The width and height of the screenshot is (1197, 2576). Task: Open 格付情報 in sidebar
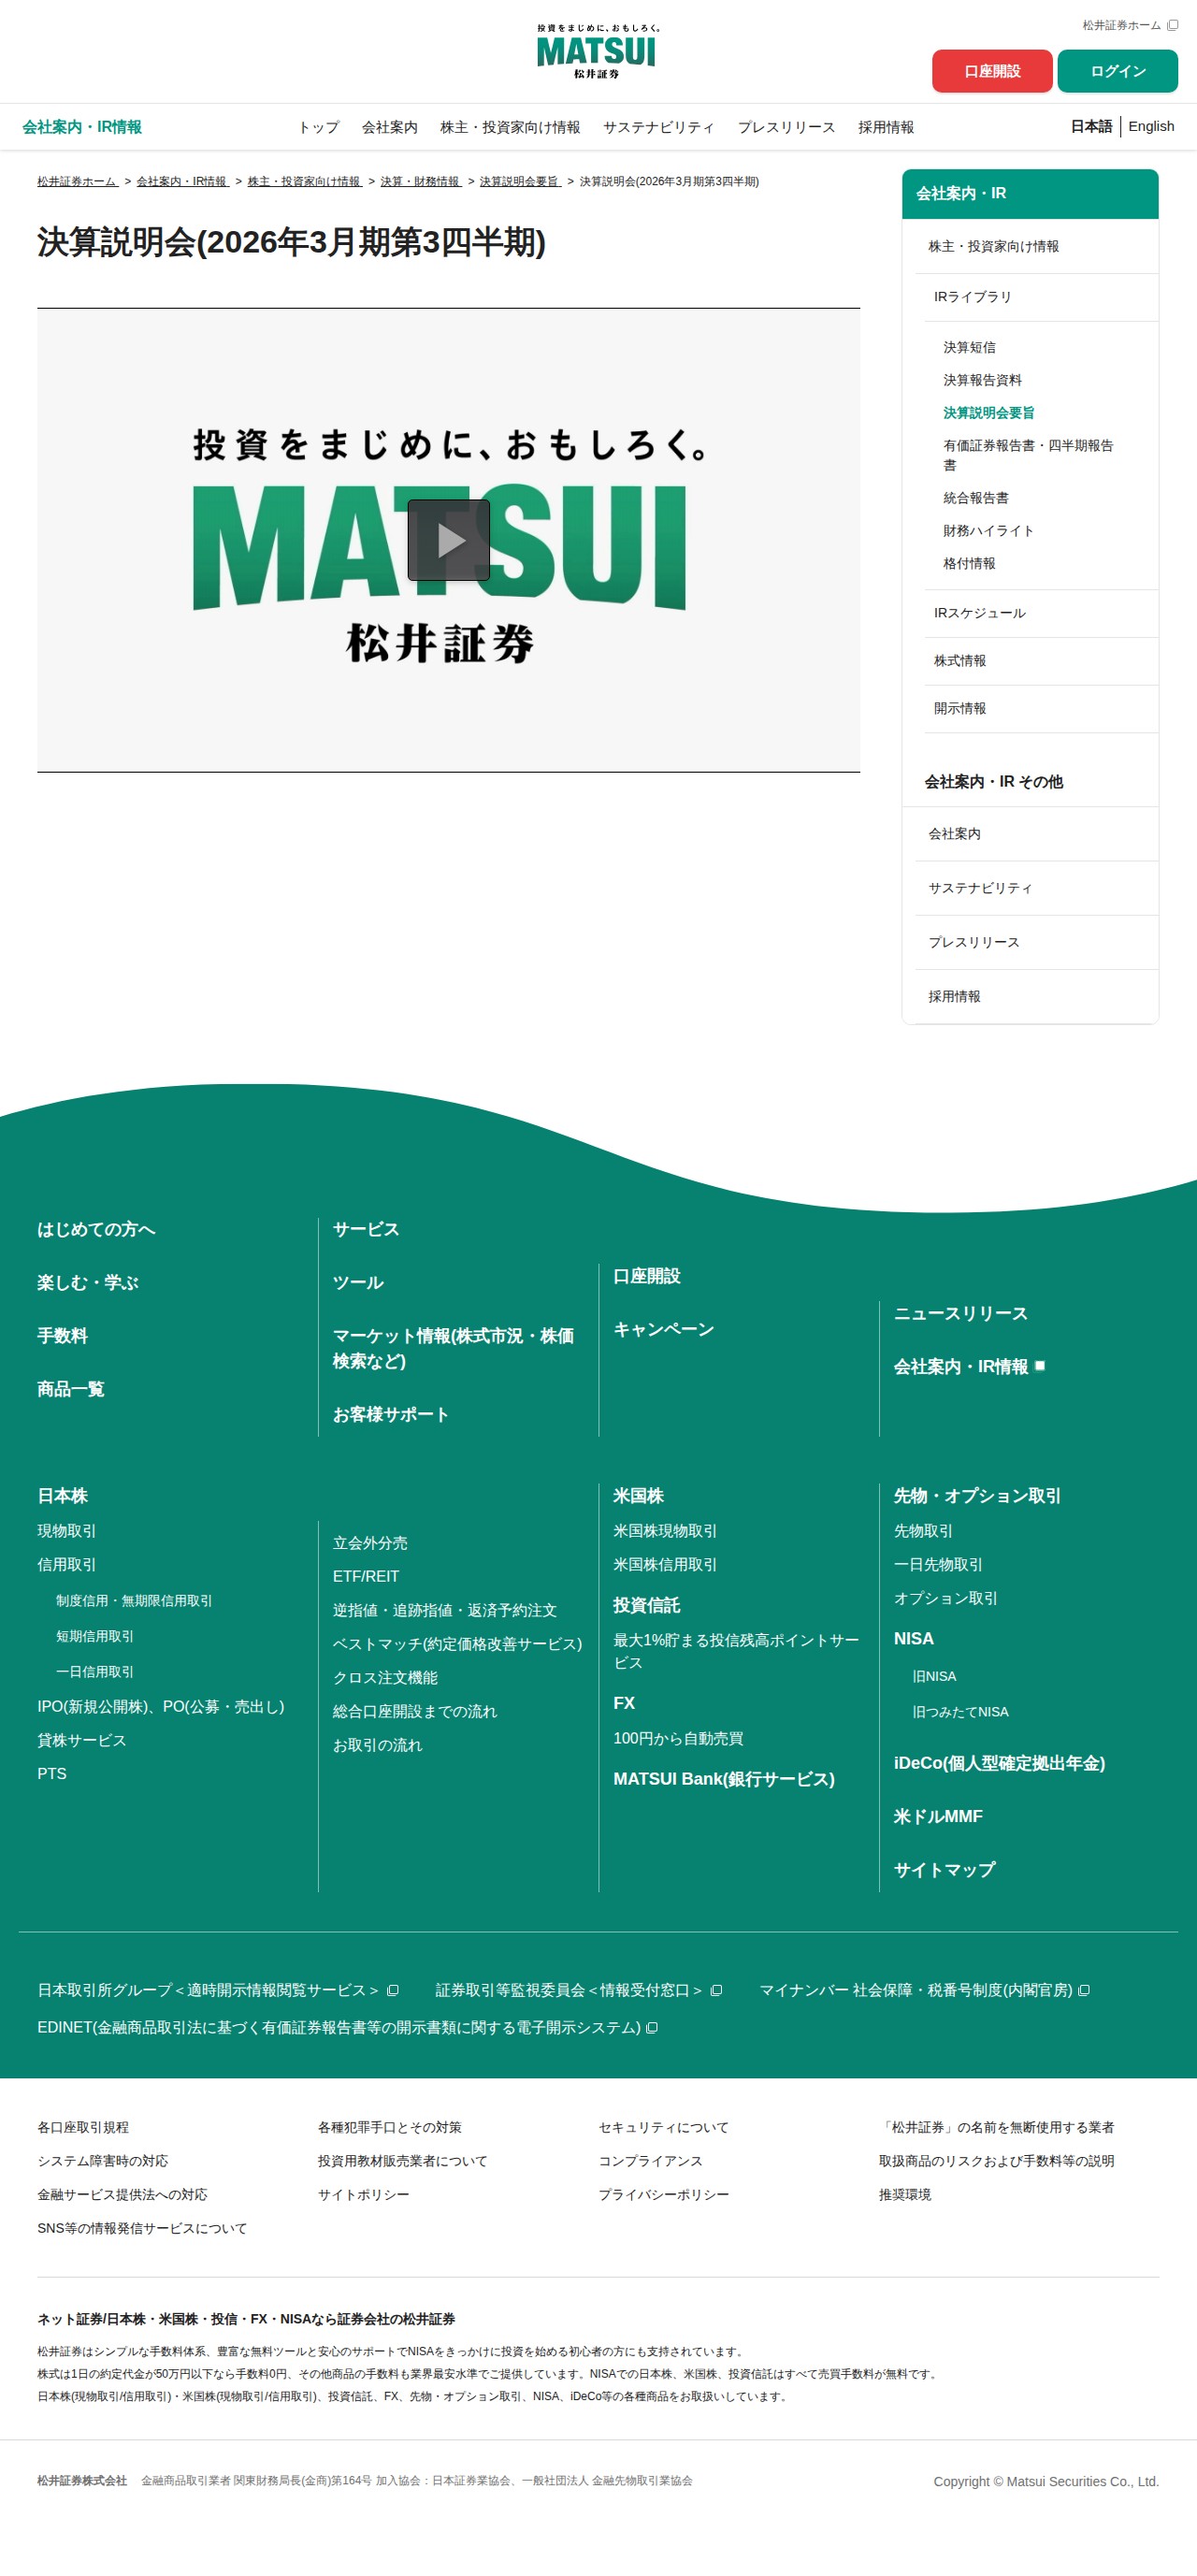tap(969, 564)
